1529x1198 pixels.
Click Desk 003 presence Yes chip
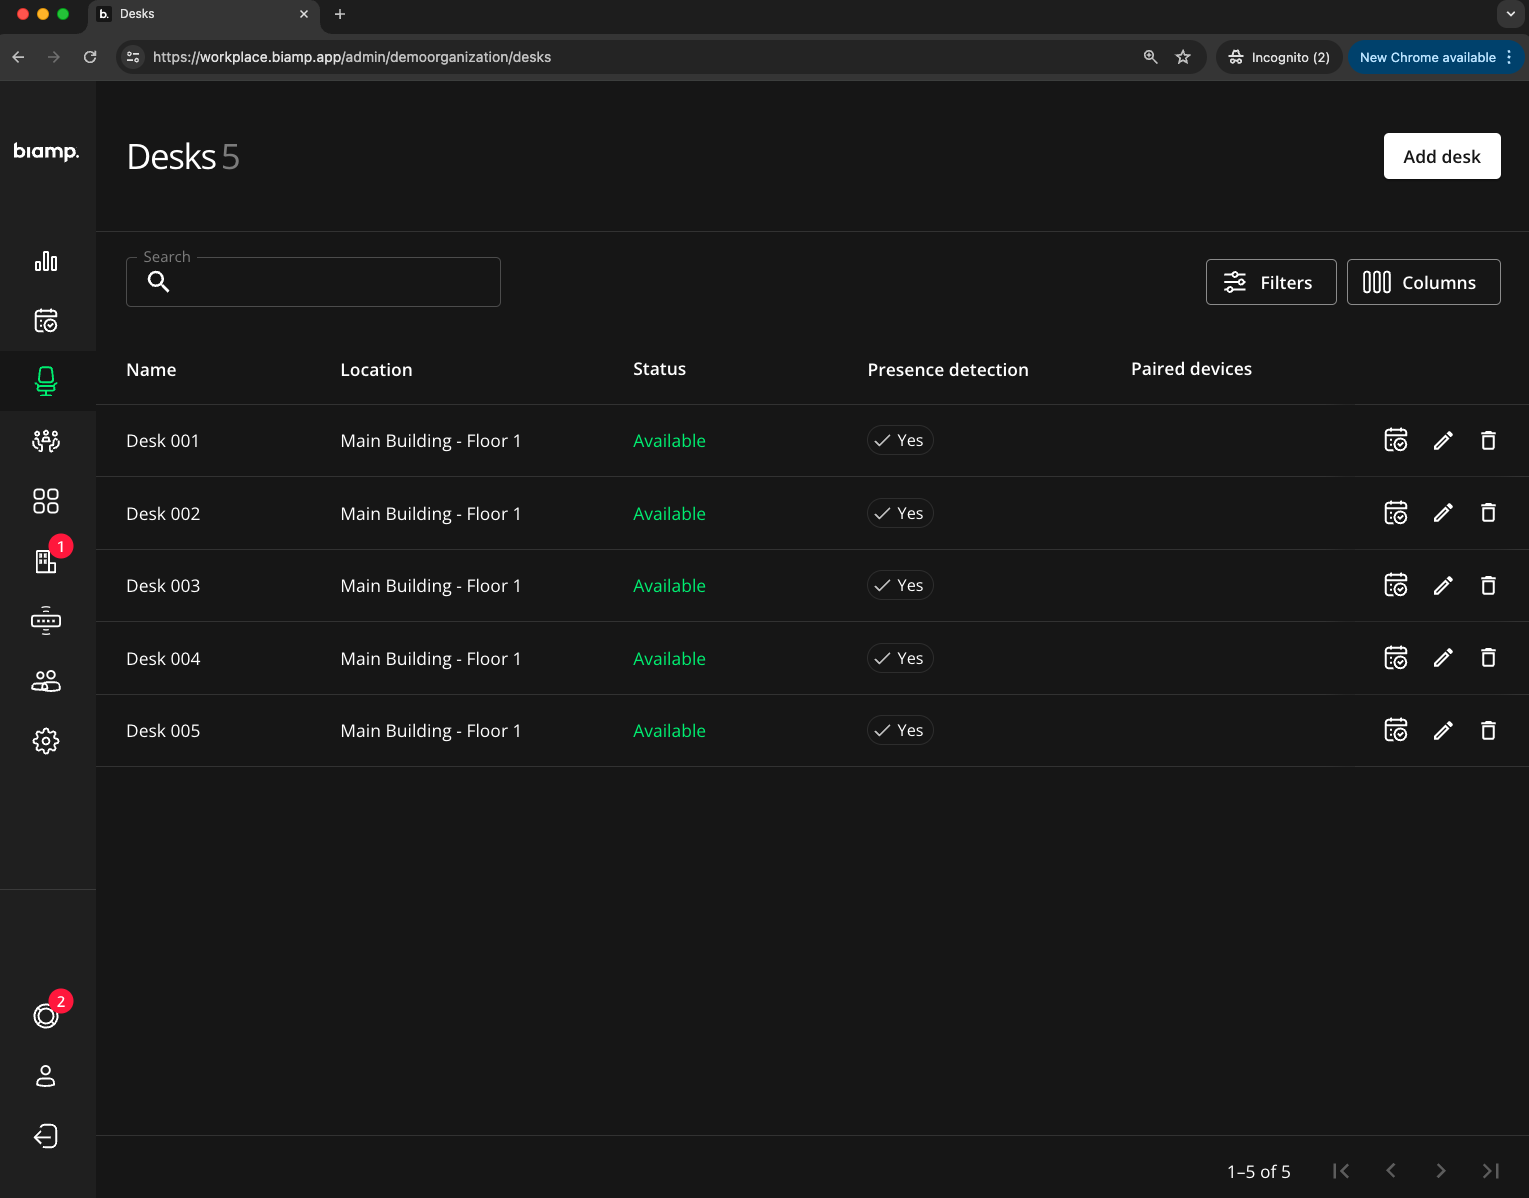click(x=900, y=585)
